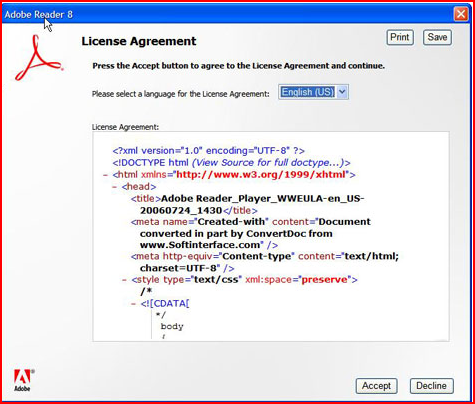Click the Adobe Reader_Player_WWEULA title text

(x=263, y=199)
